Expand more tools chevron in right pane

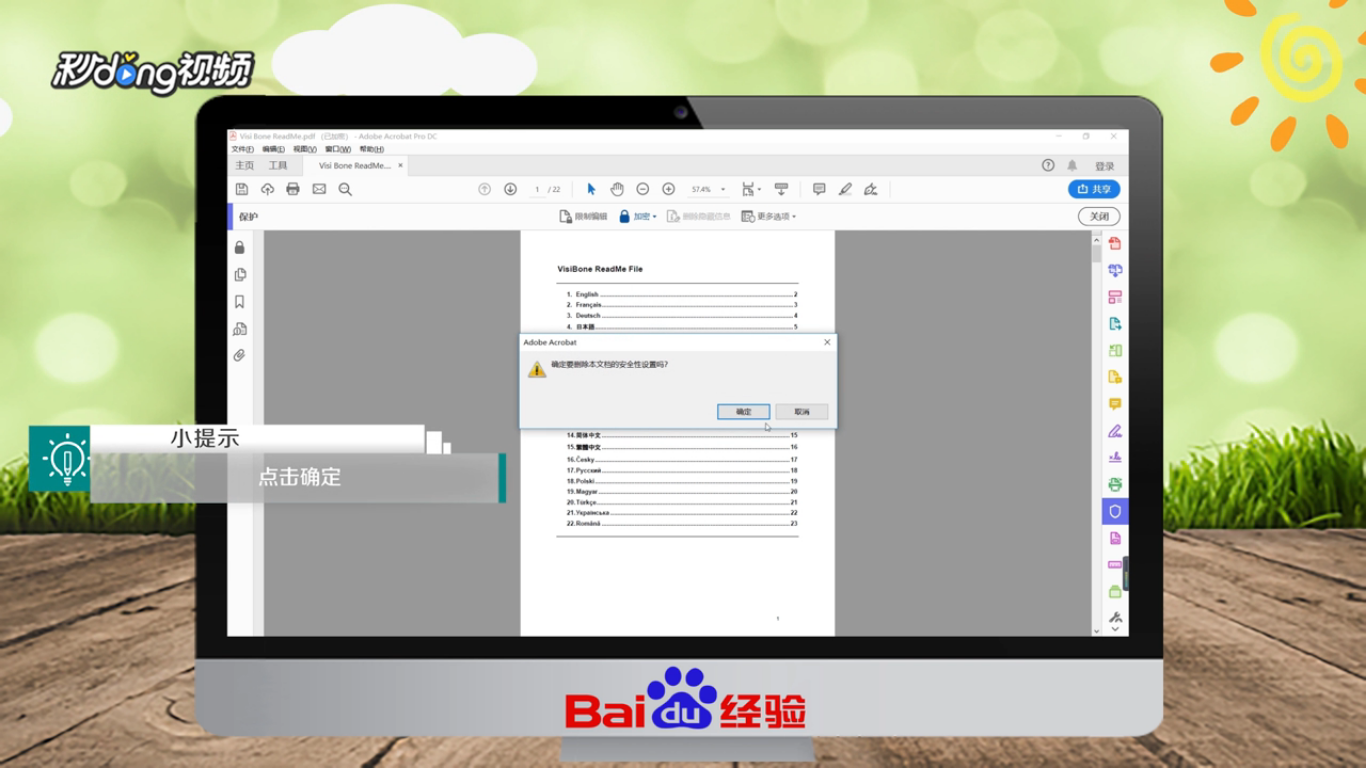[1115, 630]
